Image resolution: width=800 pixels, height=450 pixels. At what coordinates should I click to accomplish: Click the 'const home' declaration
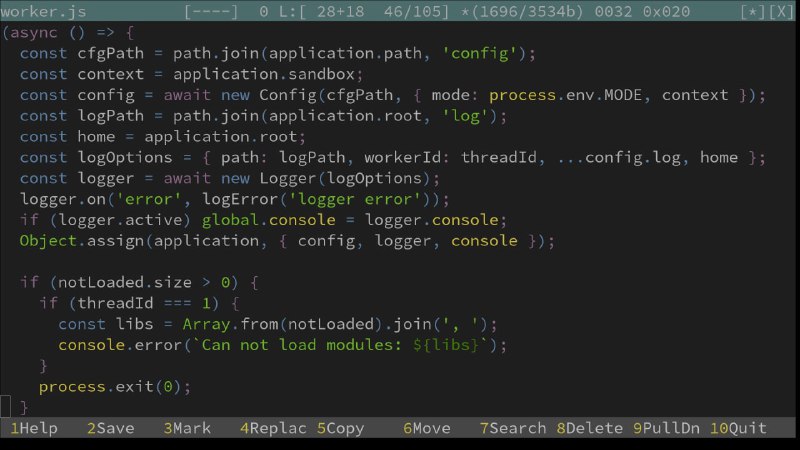(x=67, y=137)
